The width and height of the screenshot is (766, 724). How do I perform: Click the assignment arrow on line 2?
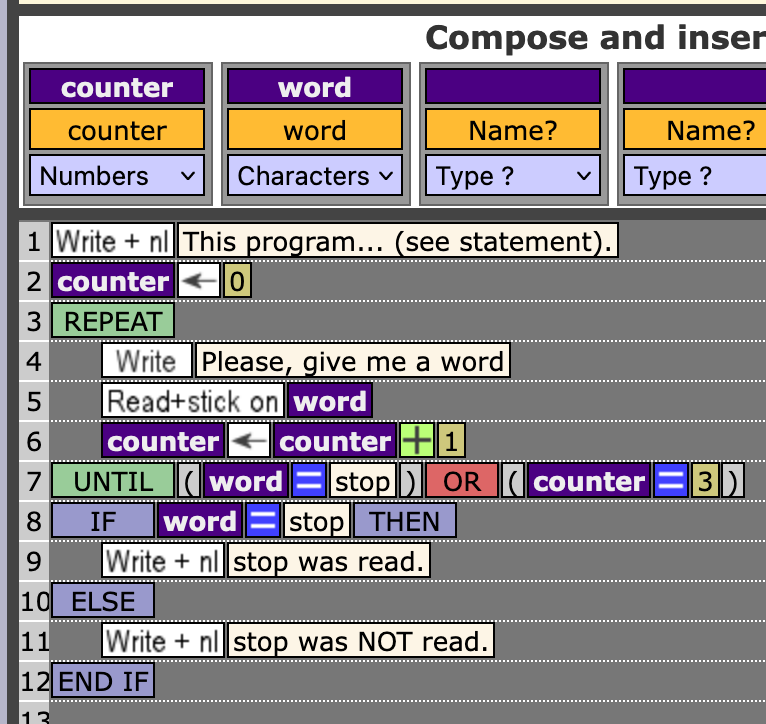click(199, 282)
